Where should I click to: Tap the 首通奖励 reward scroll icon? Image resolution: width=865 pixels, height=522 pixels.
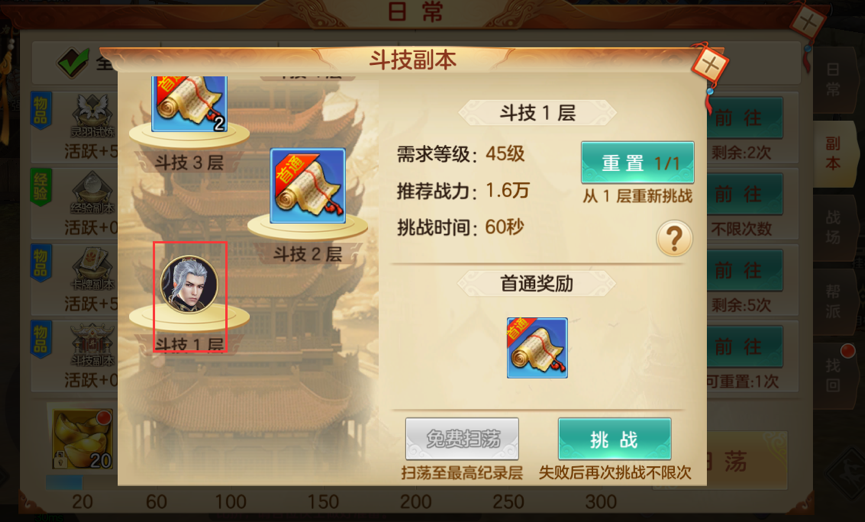point(537,348)
